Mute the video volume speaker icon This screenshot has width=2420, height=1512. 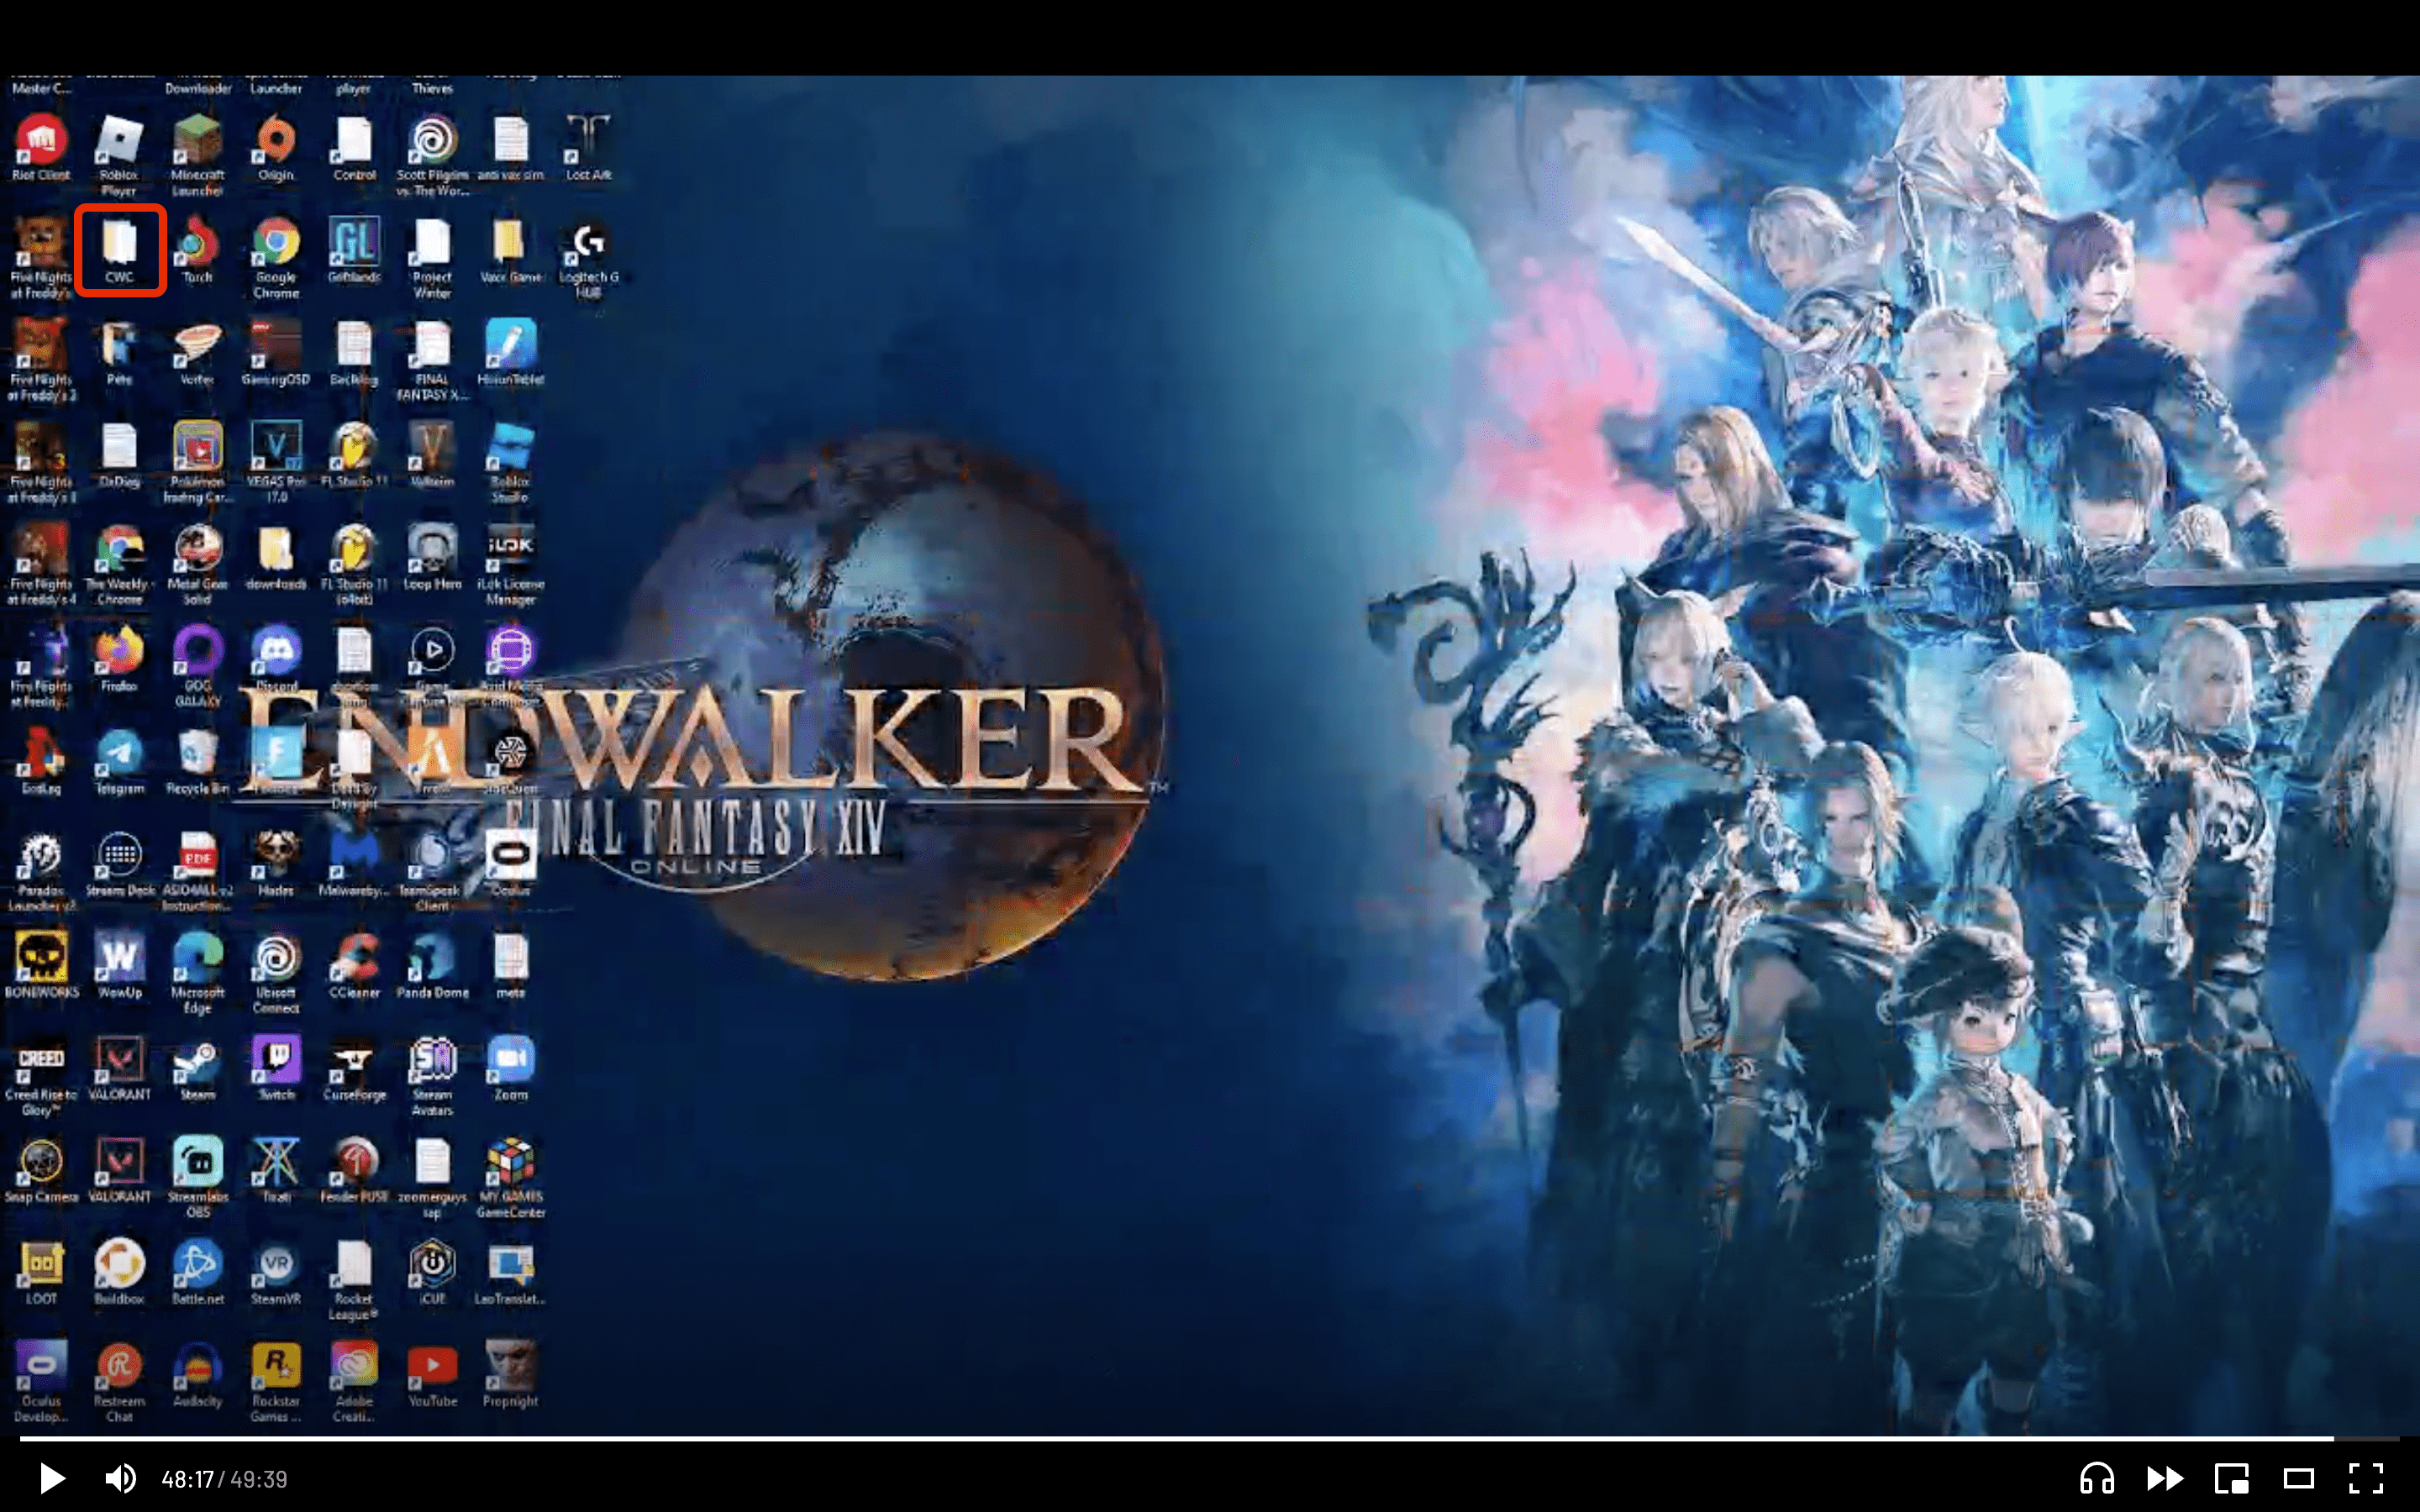[121, 1478]
